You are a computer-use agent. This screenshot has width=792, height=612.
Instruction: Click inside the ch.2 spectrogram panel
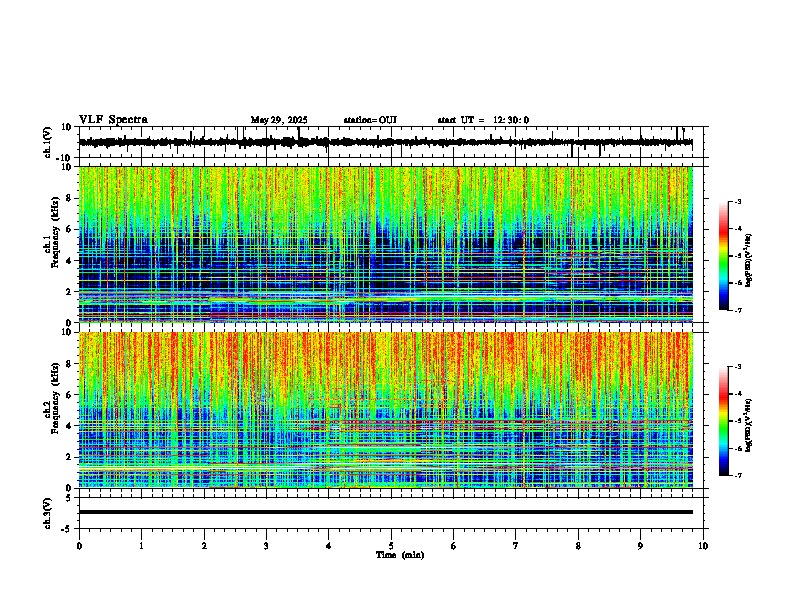(x=386, y=410)
